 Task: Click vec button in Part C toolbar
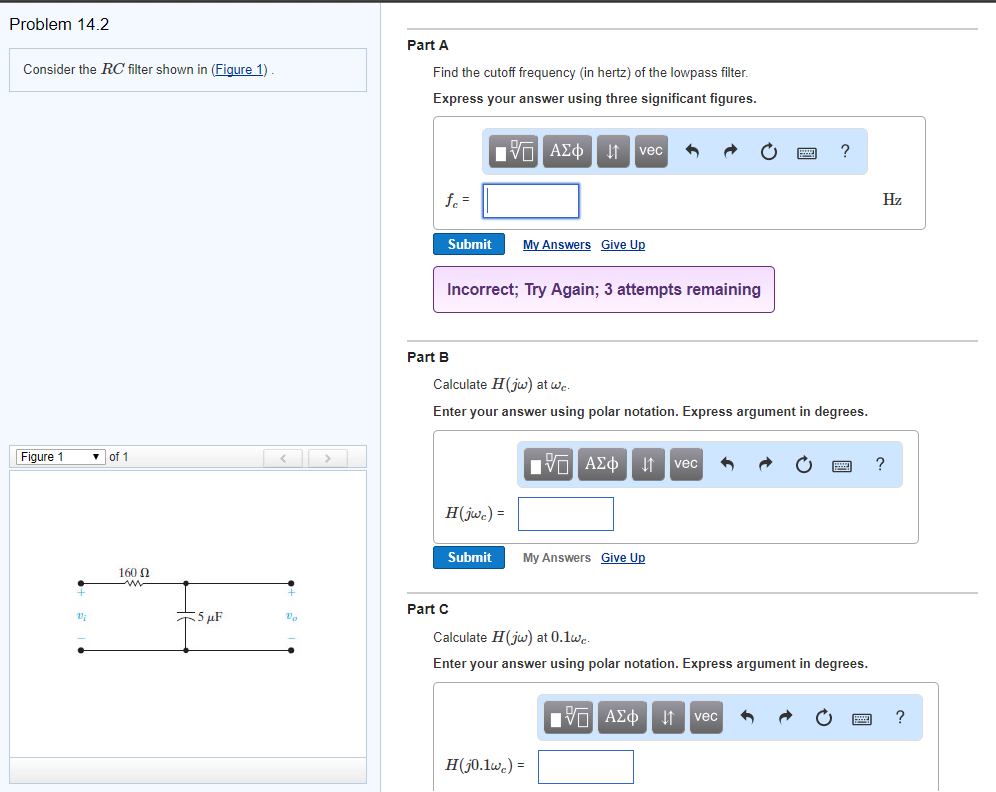tap(706, 717)
